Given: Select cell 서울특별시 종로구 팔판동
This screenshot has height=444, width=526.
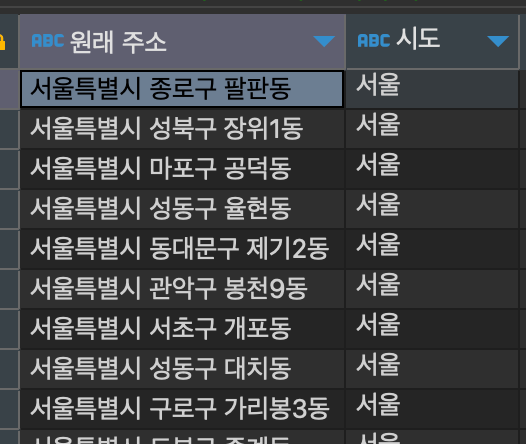Looking at the screenshot, I should pyautogui.click(x=182, y=89).
